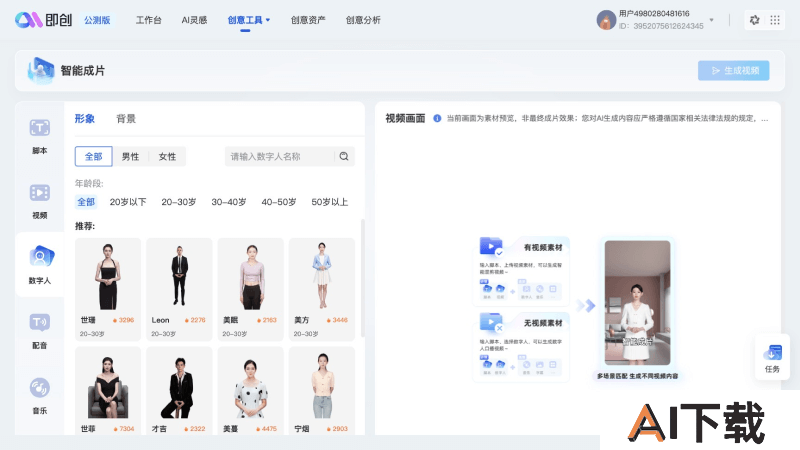The image size is (800, 450).
Task: Select the 美蔓 digital human card
Action: 251,391
